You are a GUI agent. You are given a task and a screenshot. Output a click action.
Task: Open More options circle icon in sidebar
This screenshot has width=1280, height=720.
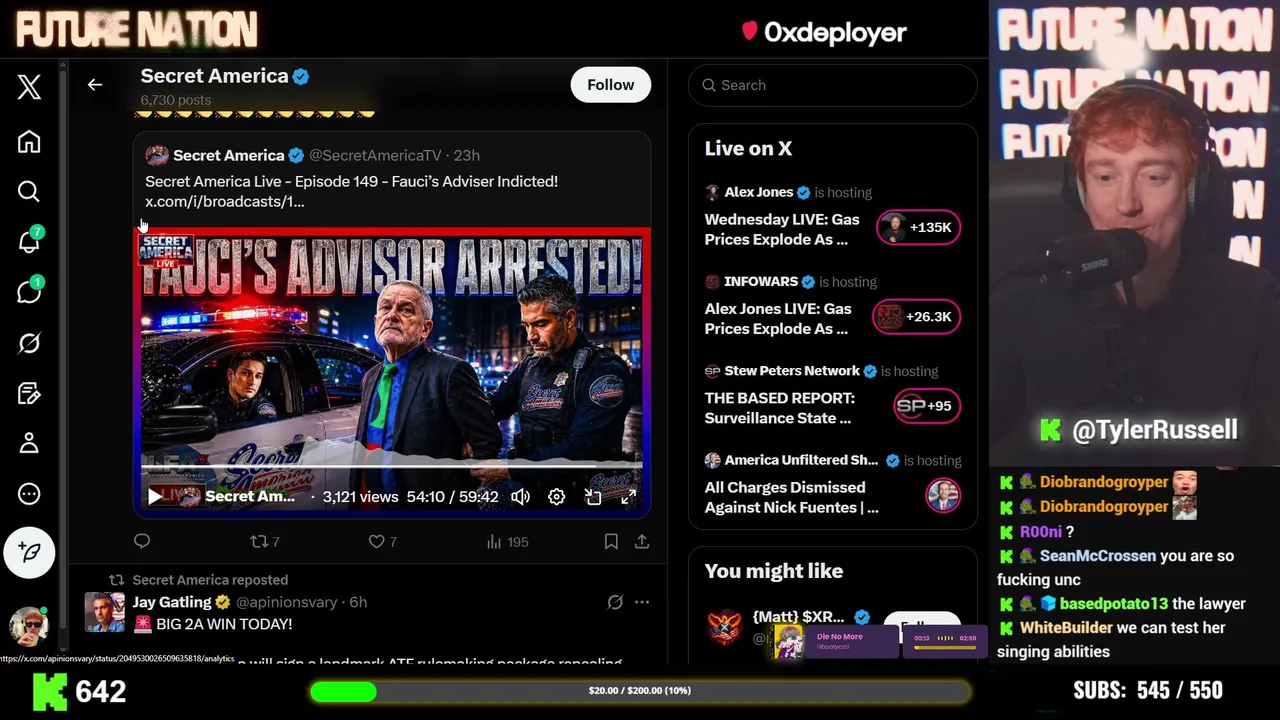29,494
